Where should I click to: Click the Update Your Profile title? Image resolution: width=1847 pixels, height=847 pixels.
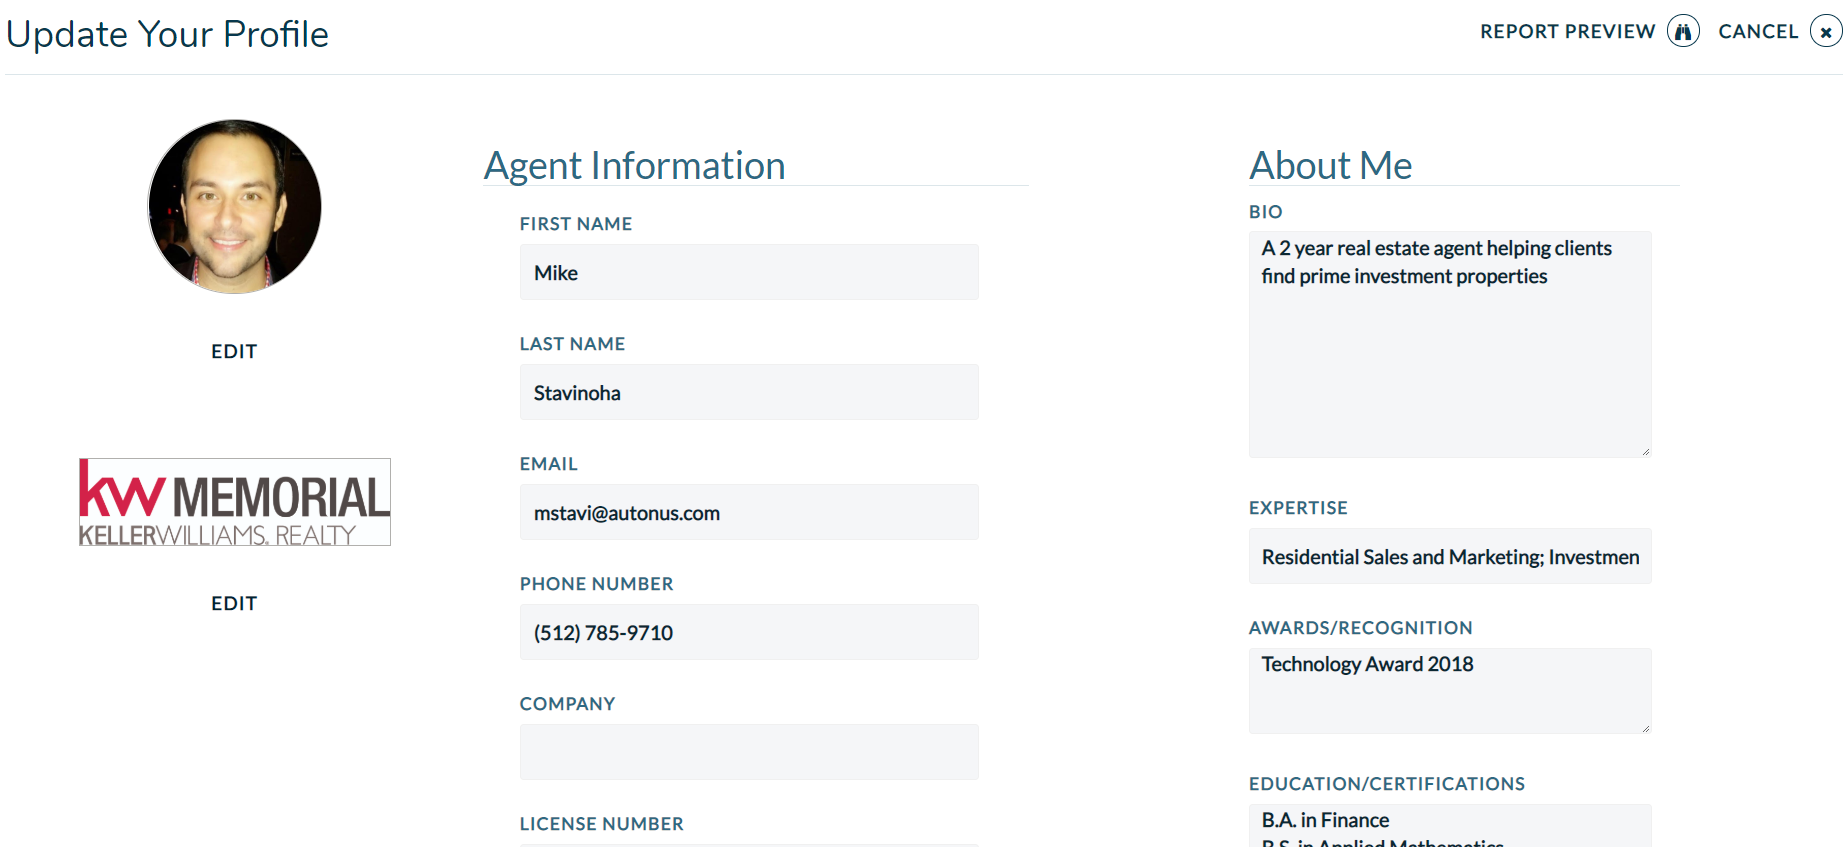[x=167, y=34]
